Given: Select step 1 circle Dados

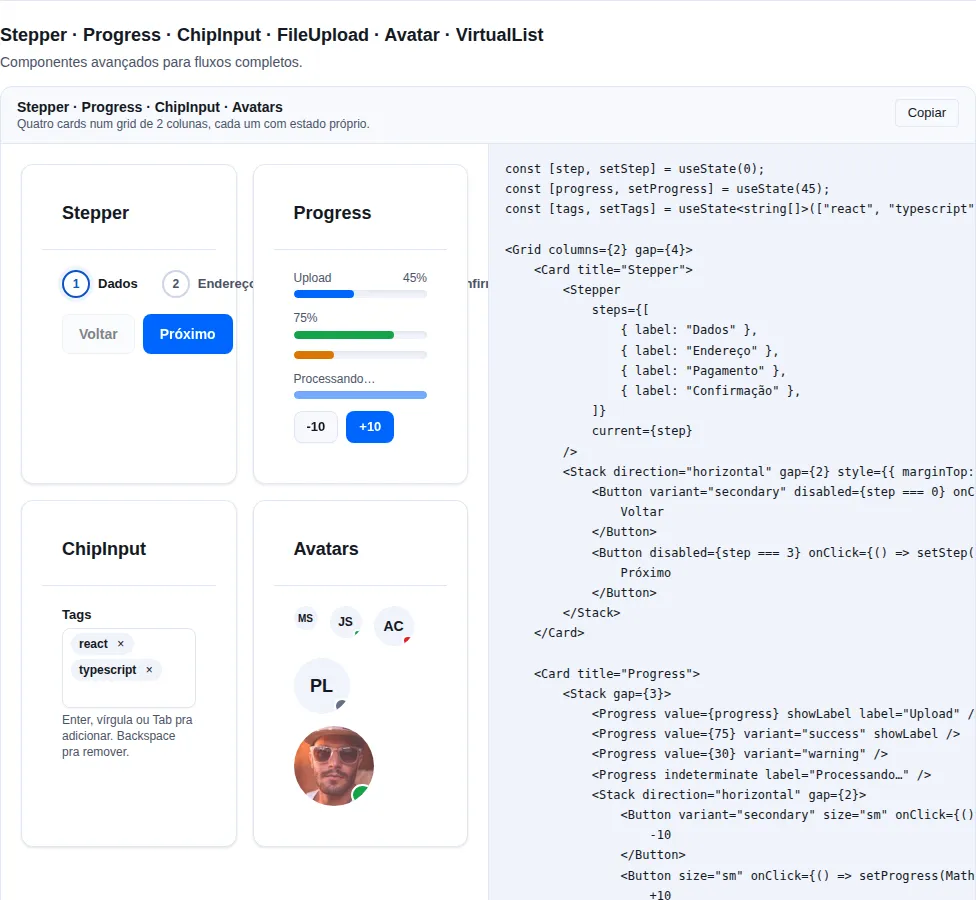Looking at the screenshot, I should point(76,284).
